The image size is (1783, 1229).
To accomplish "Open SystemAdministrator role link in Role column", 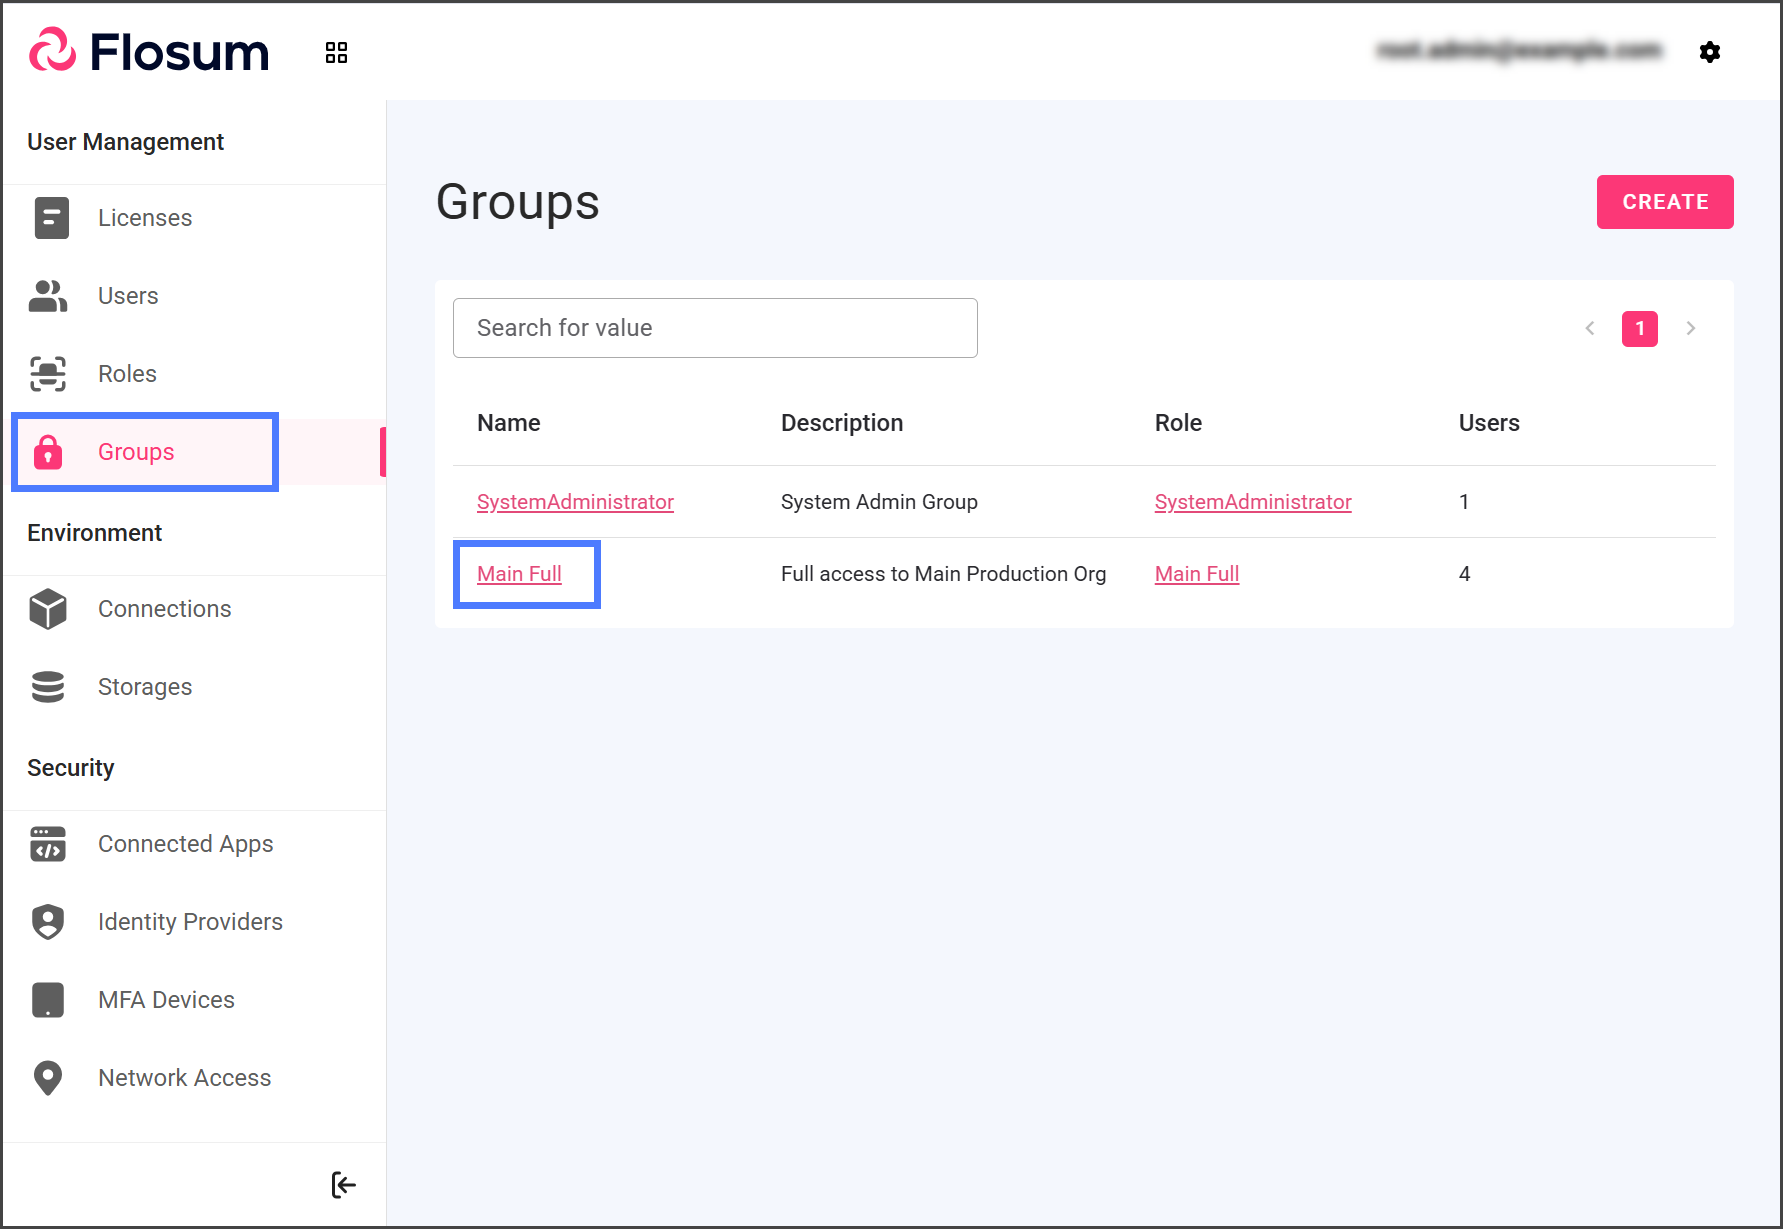I will tap(1252, 502).
